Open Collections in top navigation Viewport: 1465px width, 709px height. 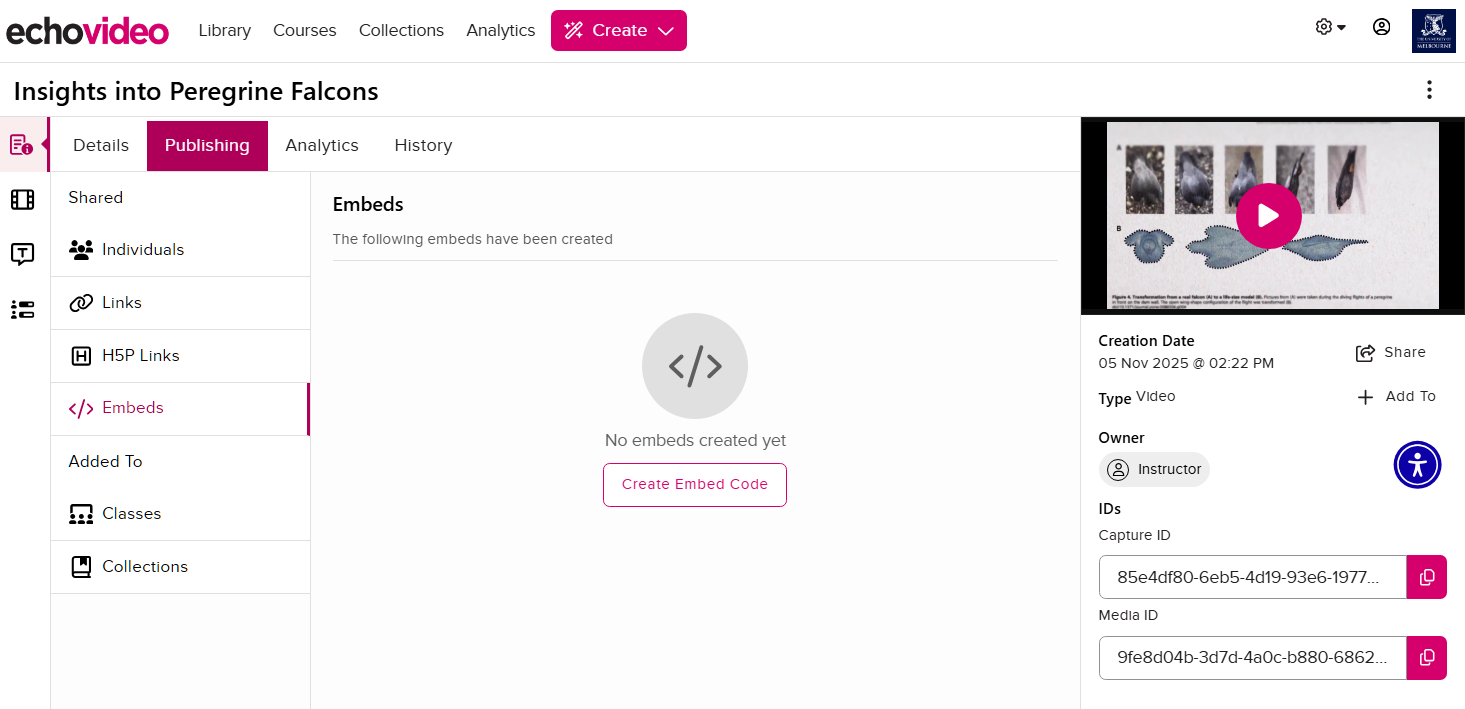(401, 31)
